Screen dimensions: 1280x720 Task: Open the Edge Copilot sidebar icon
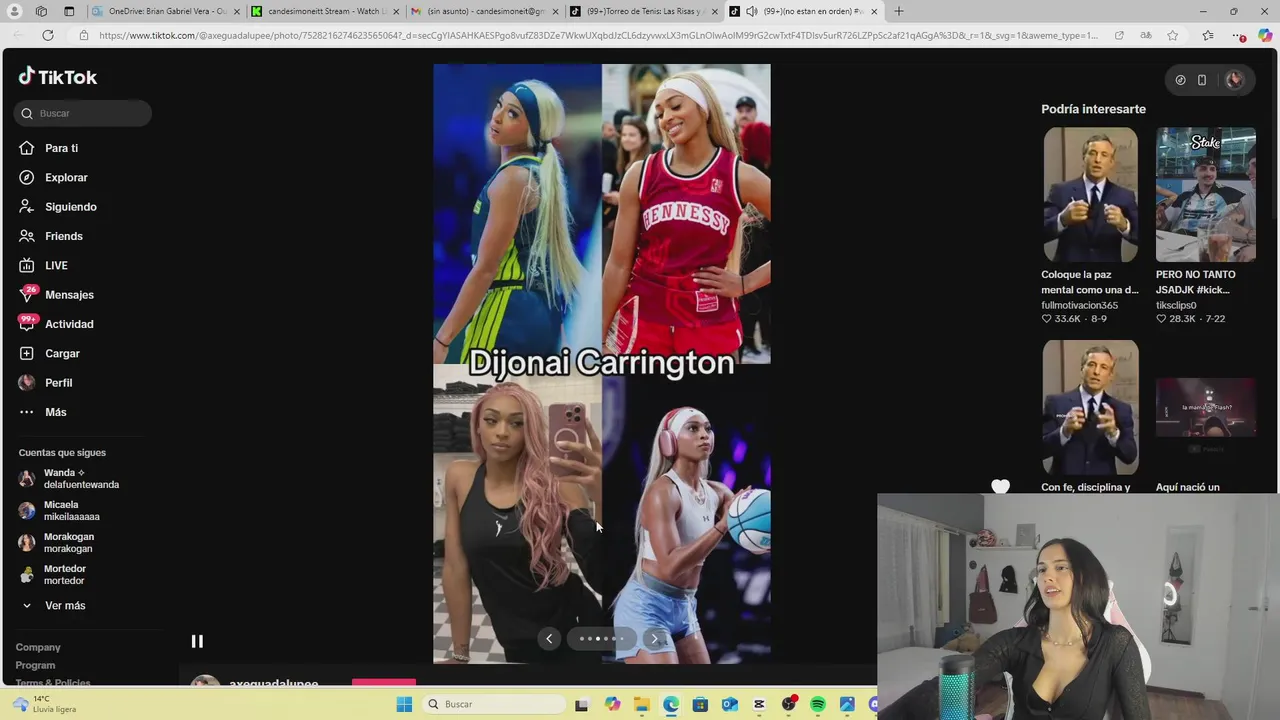[x=1265, y=35]
